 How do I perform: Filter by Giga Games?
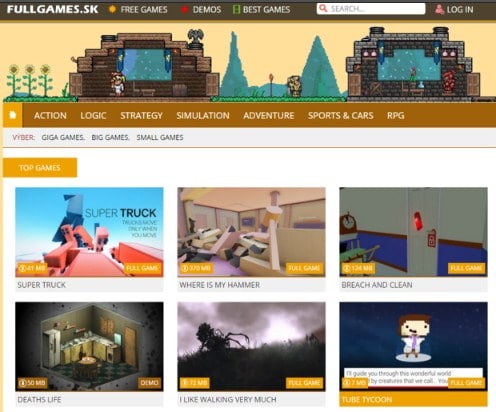[x=63, y=137]
